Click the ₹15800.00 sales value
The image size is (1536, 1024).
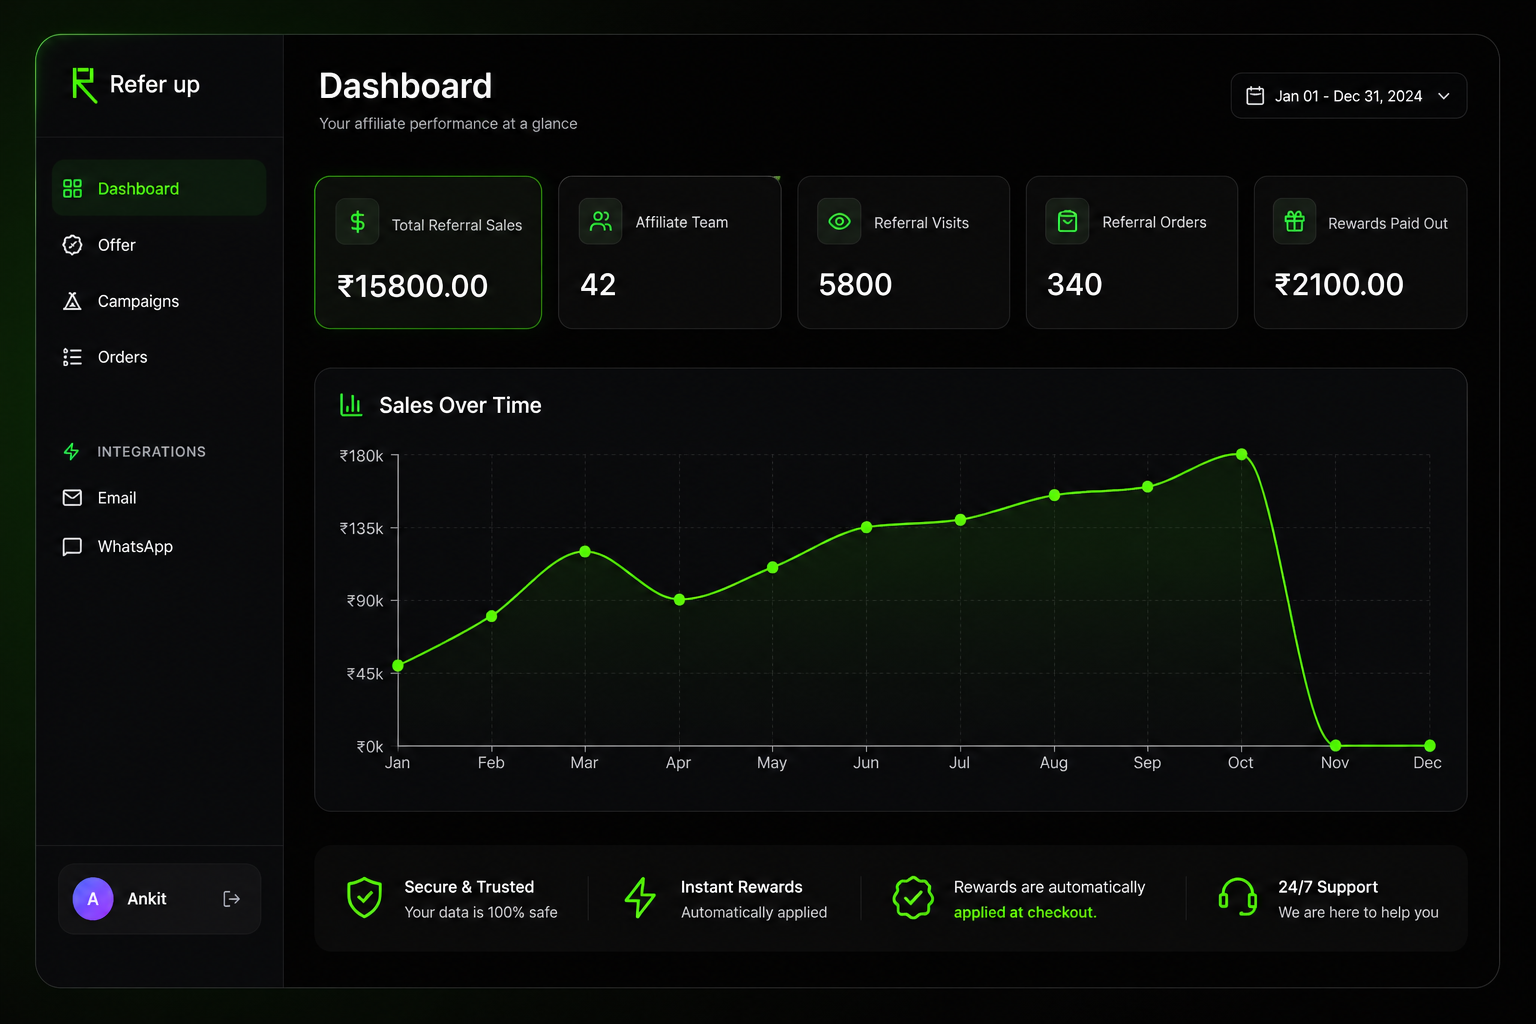click(412, 286)
